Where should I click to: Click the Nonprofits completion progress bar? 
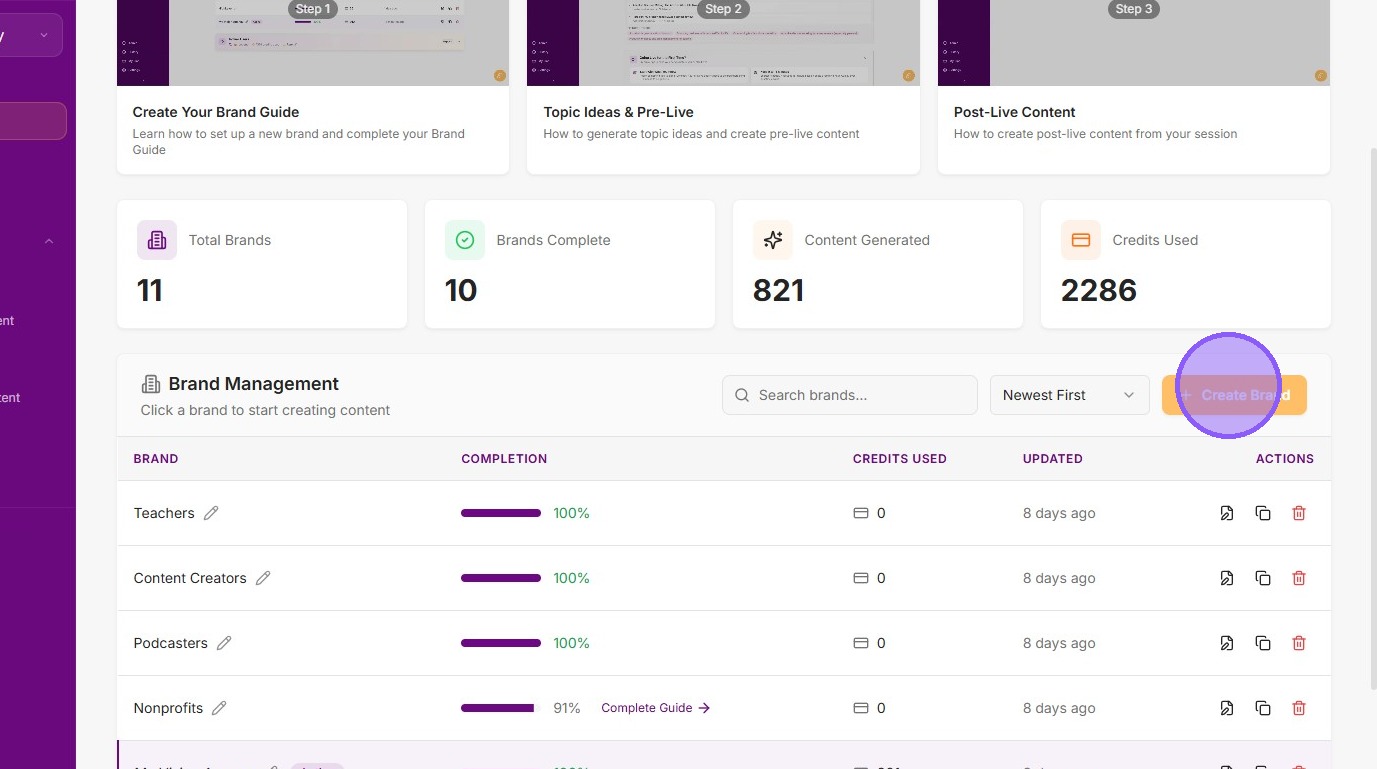pyautogui.click(x=501, y=708)
